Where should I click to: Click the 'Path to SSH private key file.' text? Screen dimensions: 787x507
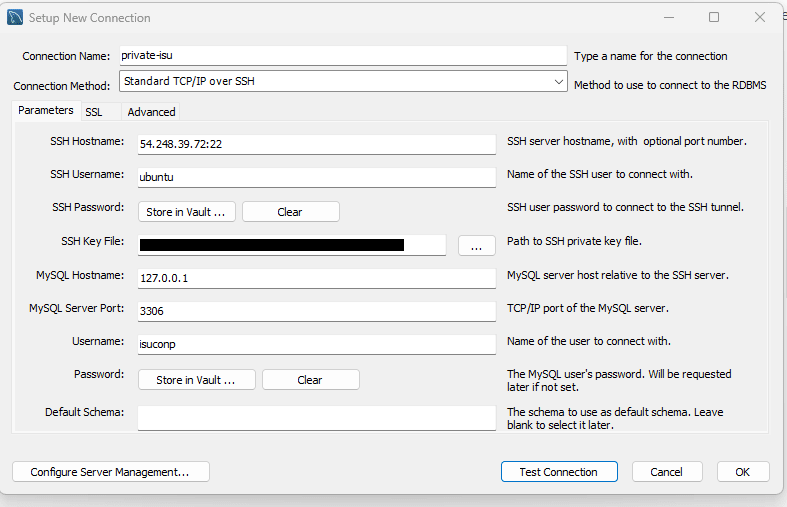click(574, 241)
